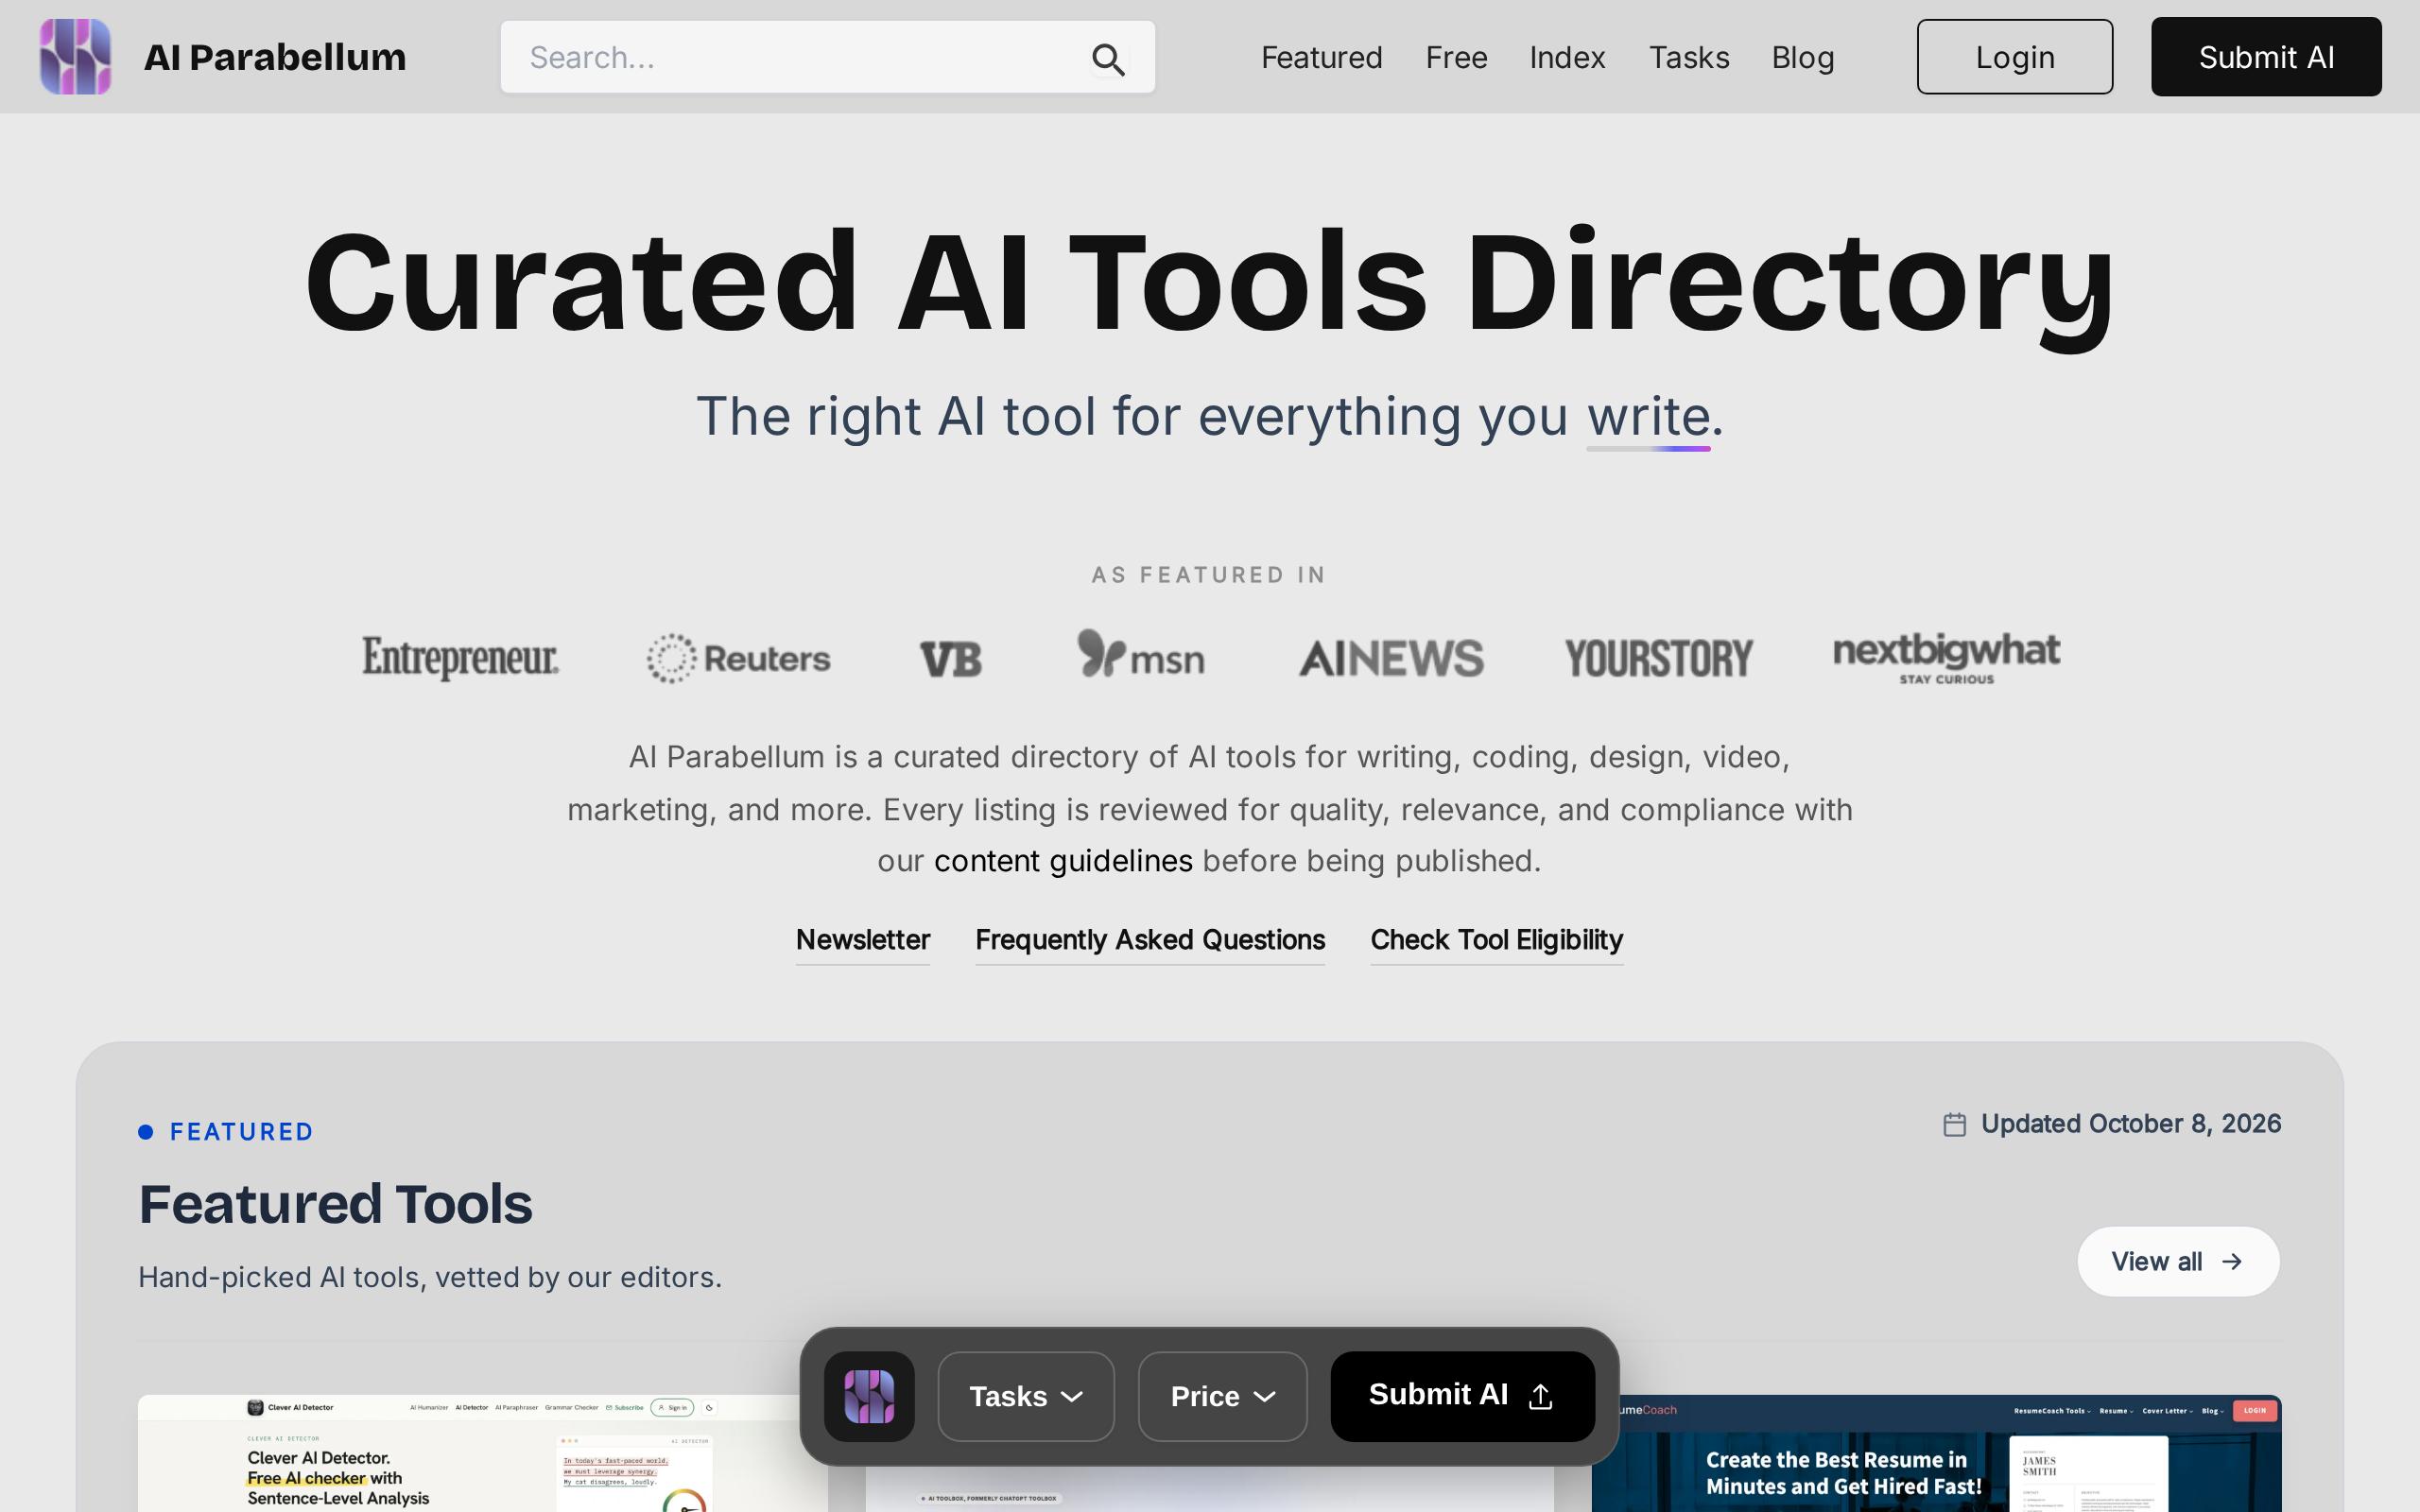Click the AI Parabellum brand name
The image size is (2420, 1512).
click(x=275, y=57)
